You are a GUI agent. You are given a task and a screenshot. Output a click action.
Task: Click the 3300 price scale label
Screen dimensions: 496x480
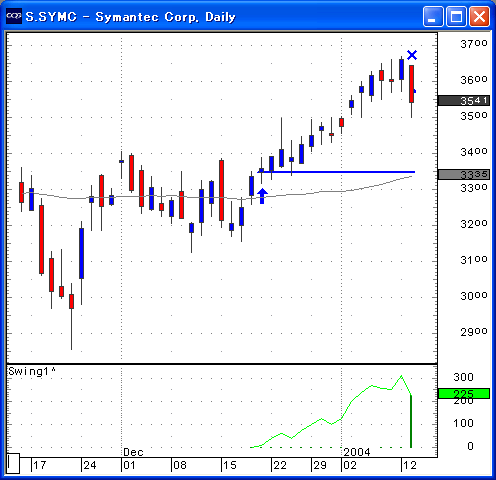474,188
